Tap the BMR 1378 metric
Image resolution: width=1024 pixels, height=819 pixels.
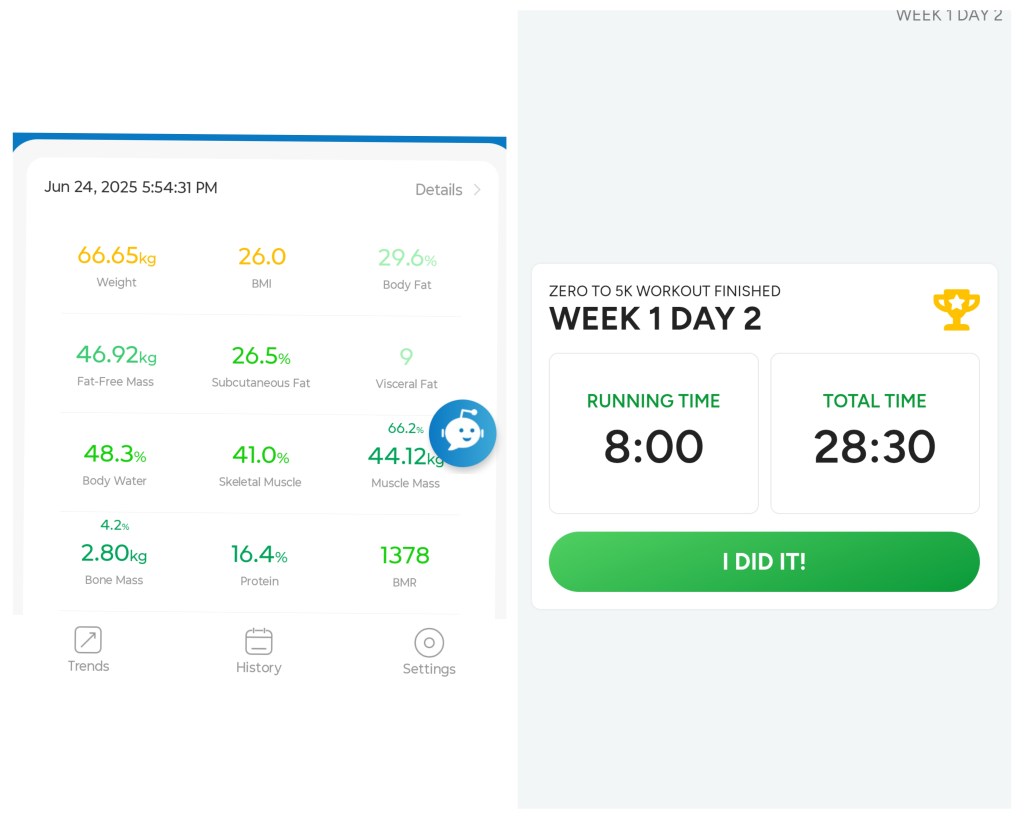pos(405,556)
